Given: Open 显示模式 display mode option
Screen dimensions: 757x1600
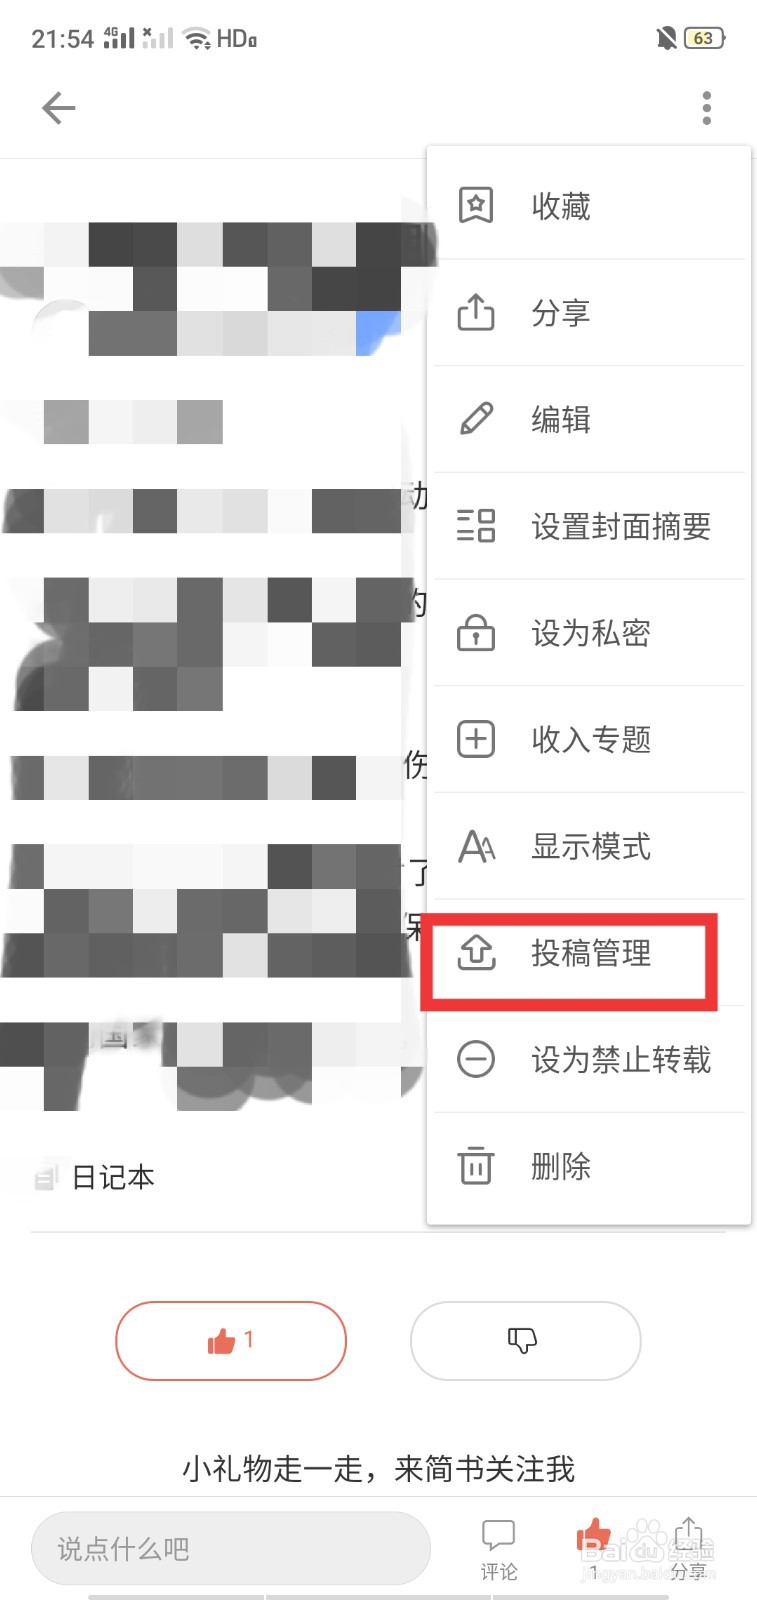Looking at the screenshot, I should pos(589,846).
